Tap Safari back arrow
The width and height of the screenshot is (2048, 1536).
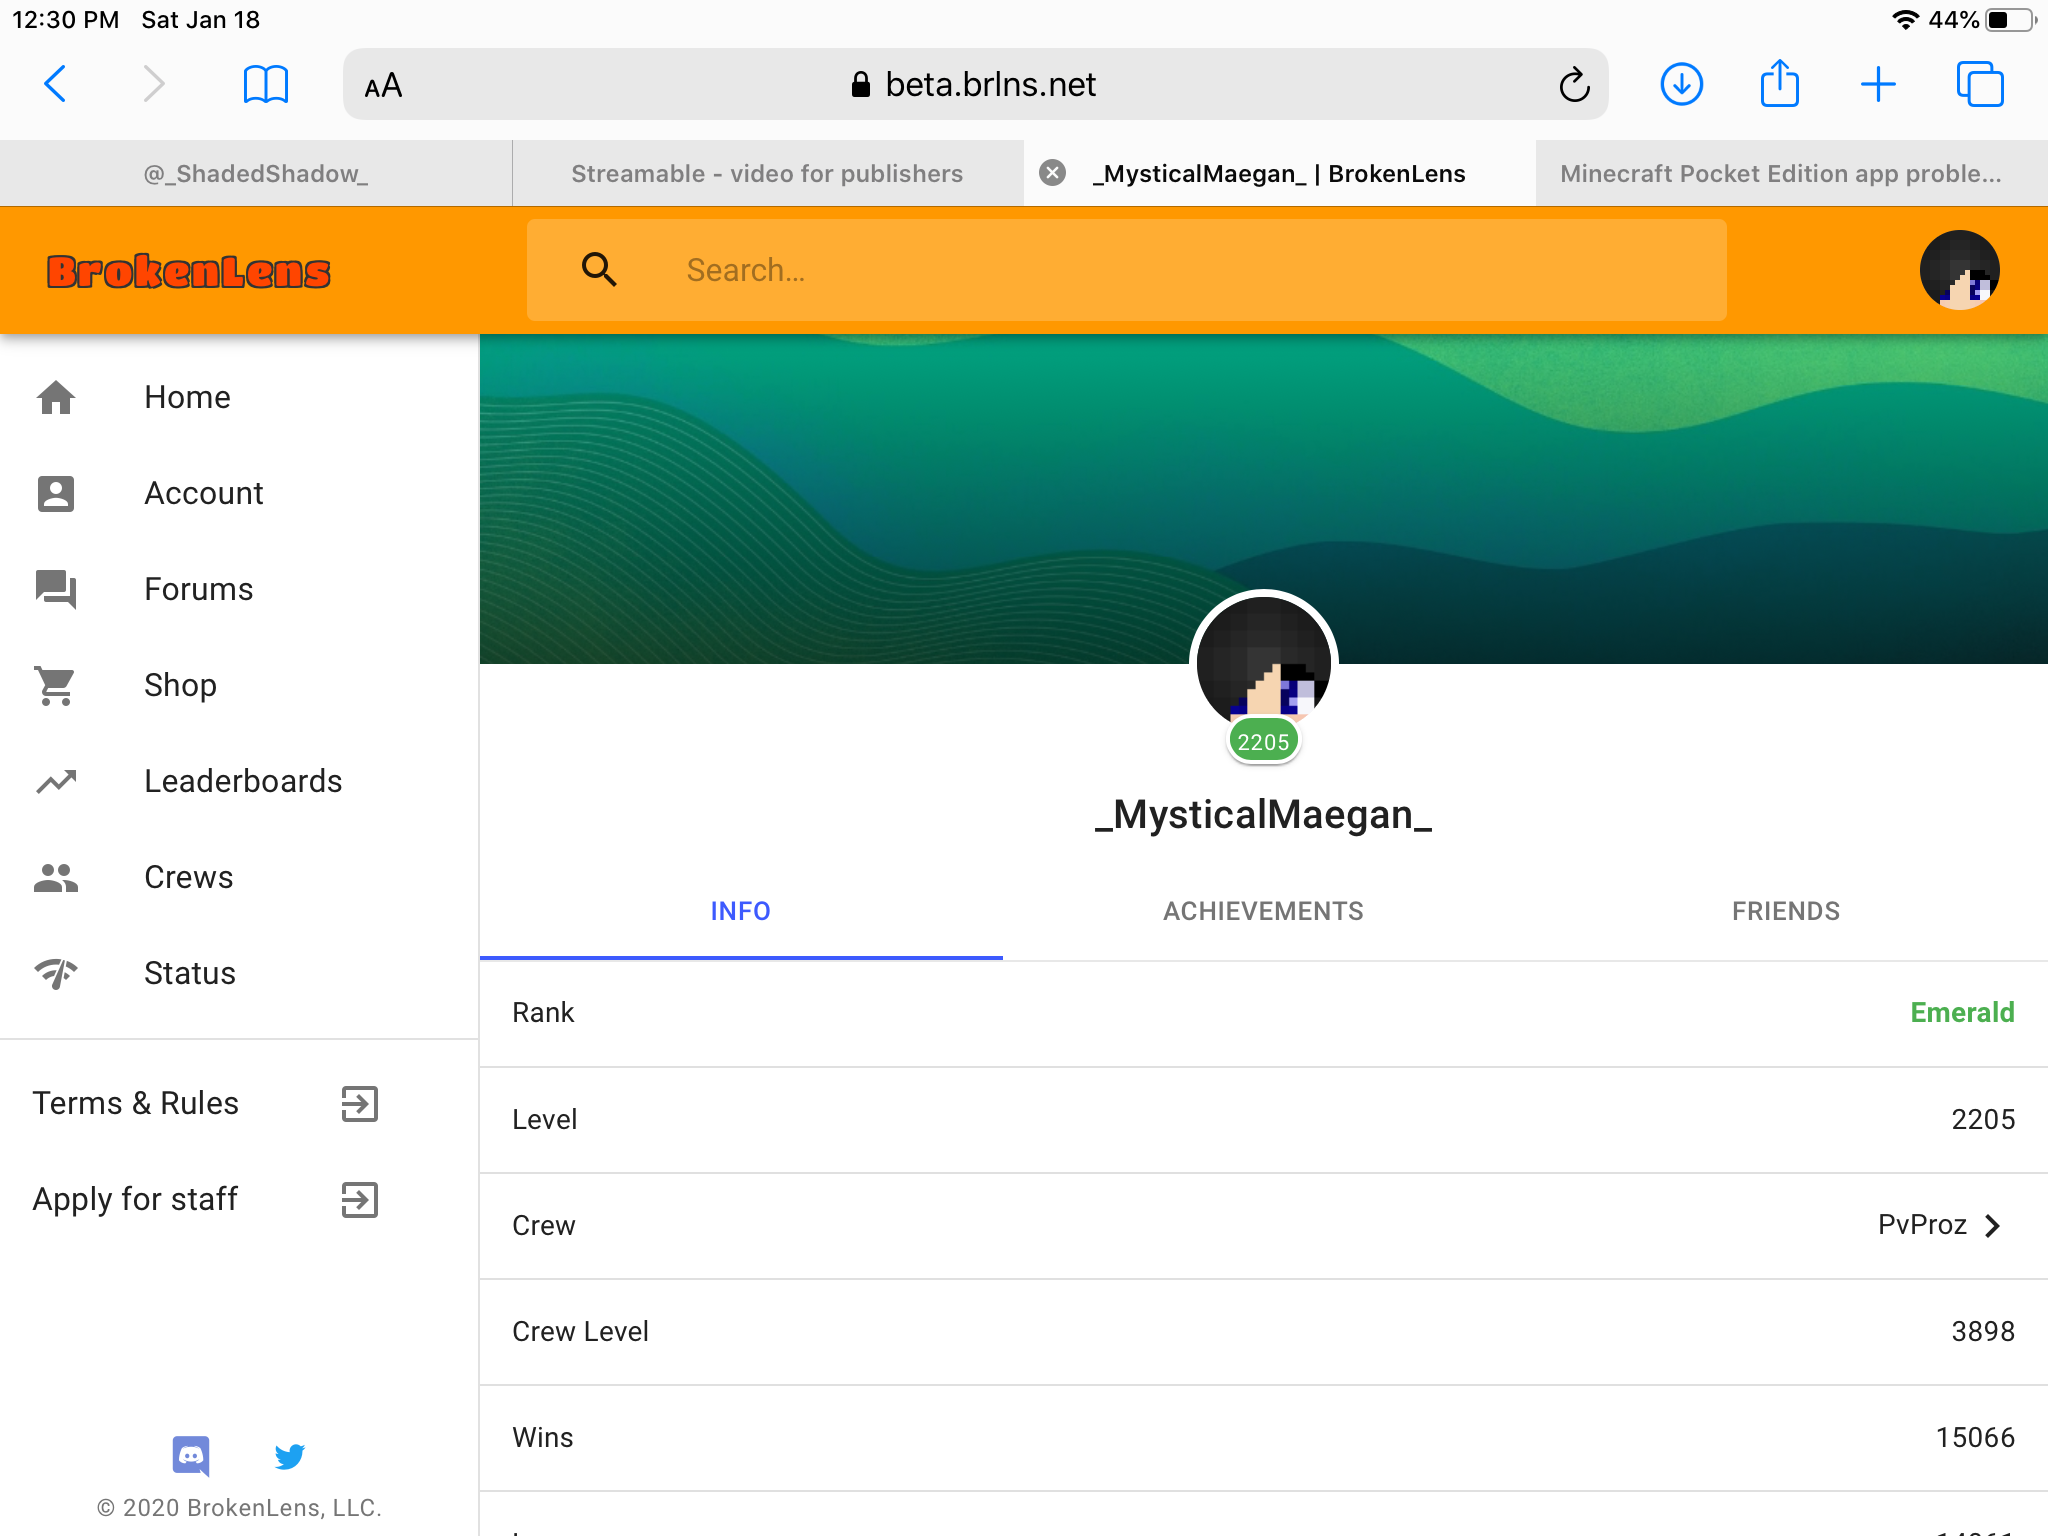[x=56, y=84]
